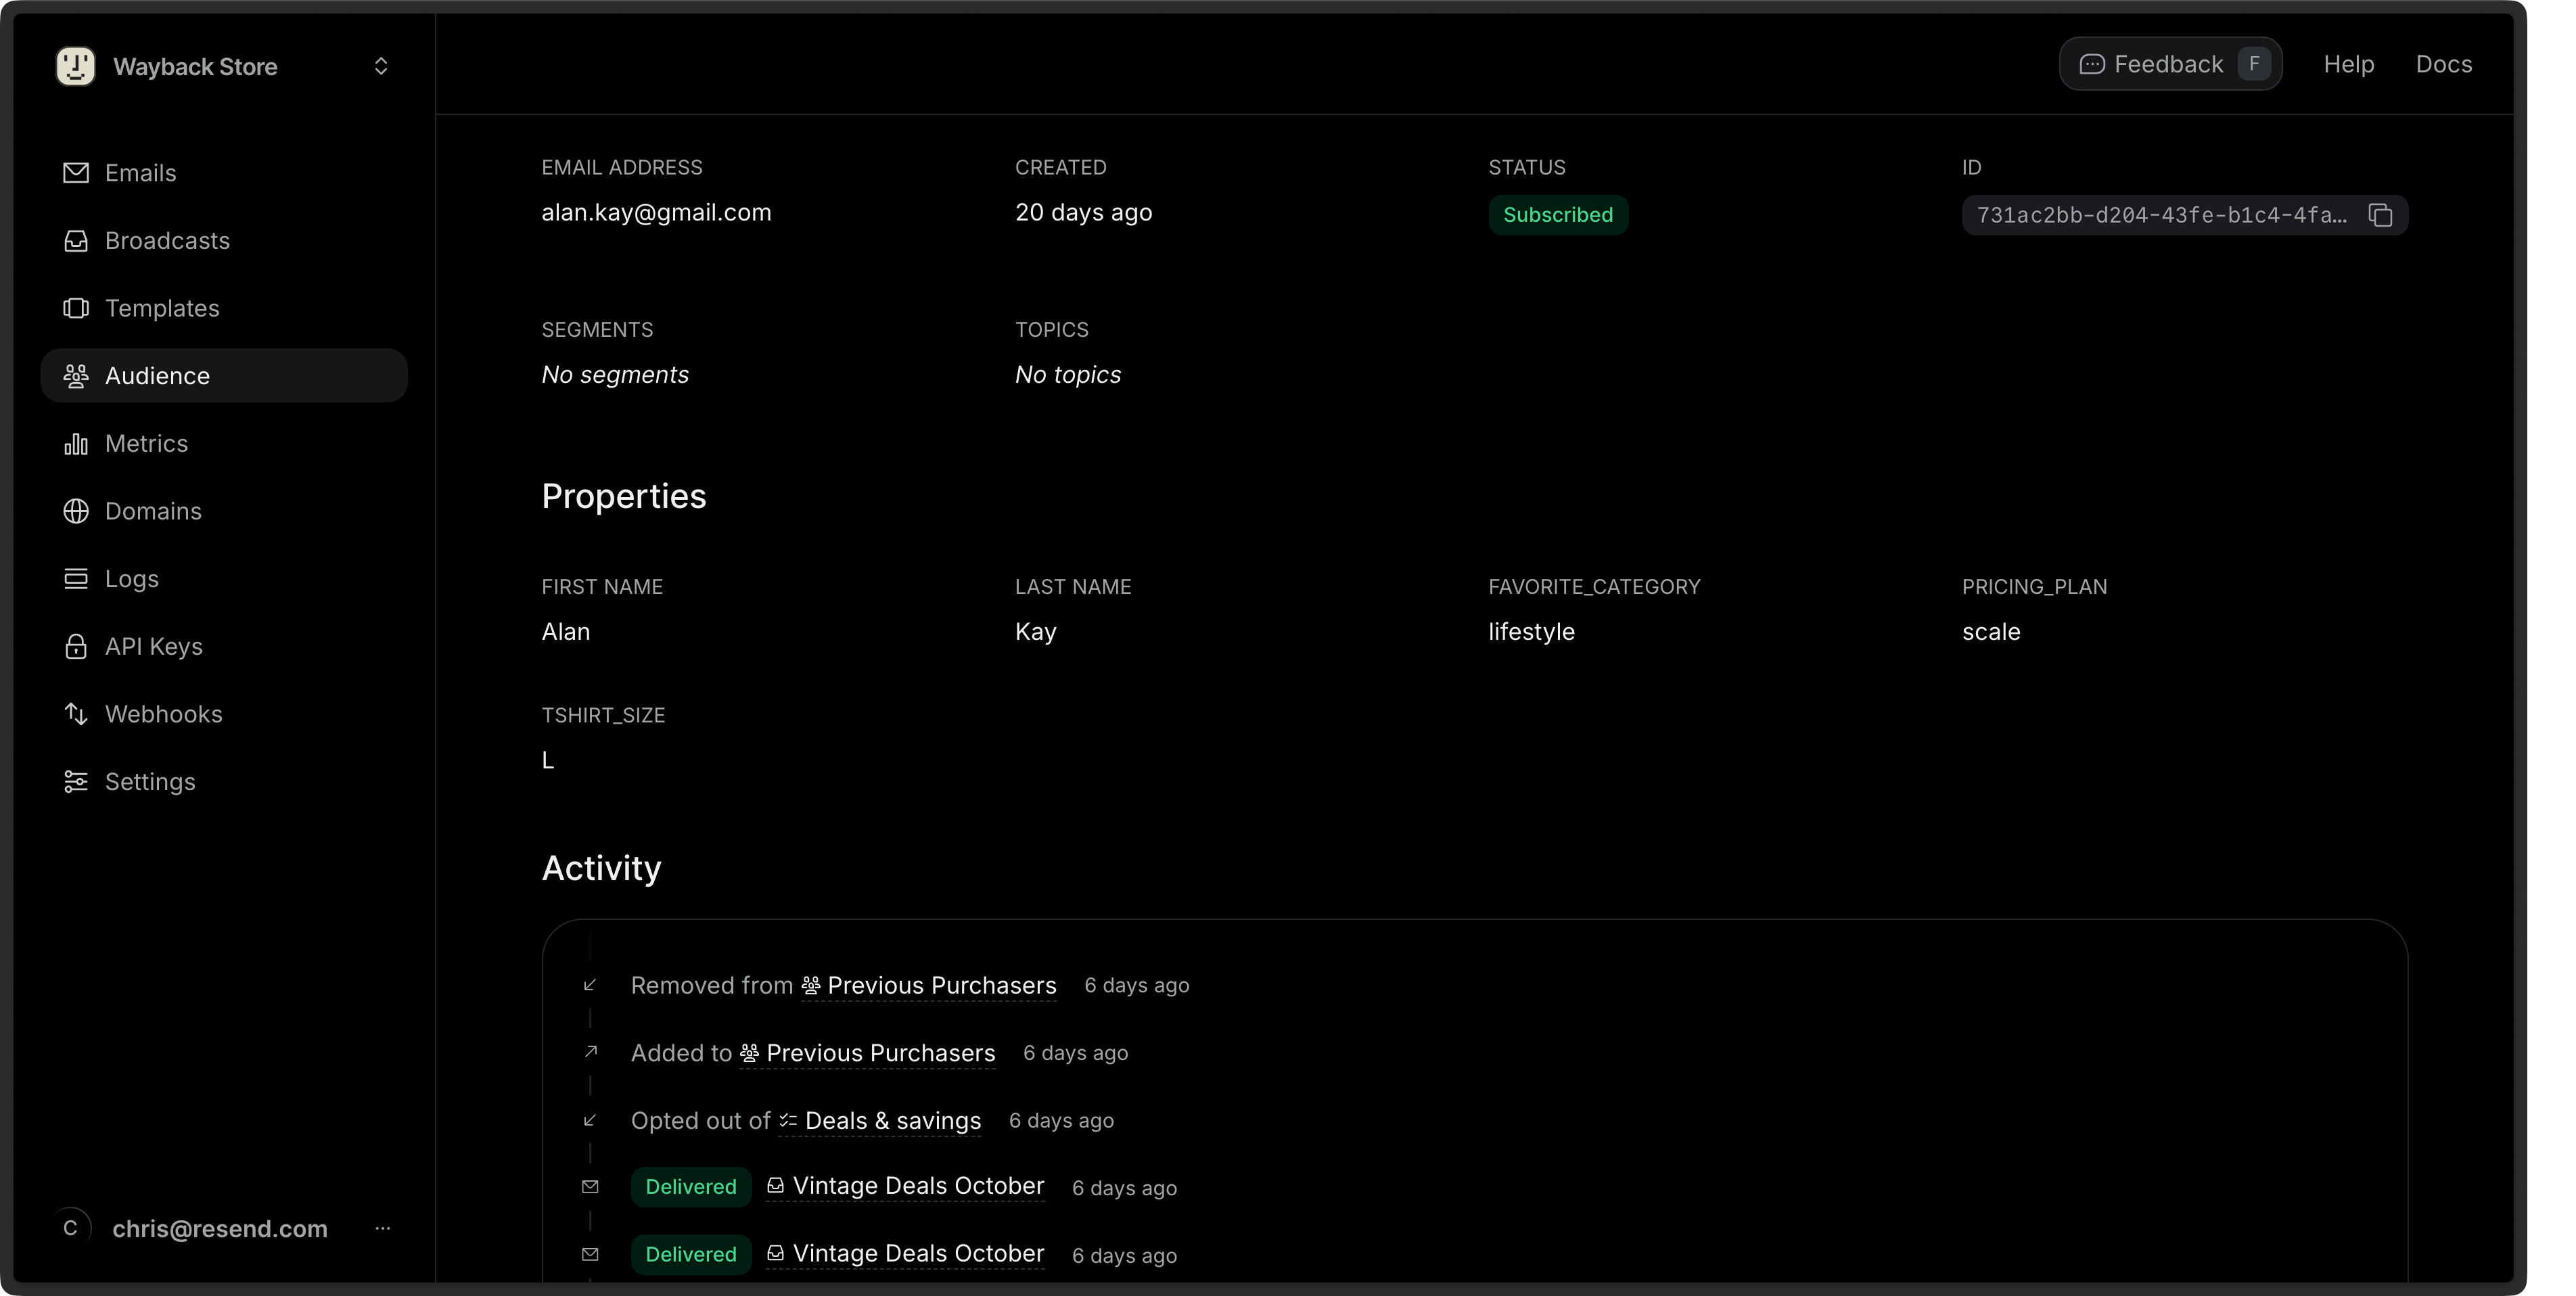Click the Subscribed status badge
Viewport: 2576px width, 1296px height.
tap(1557, 215)
